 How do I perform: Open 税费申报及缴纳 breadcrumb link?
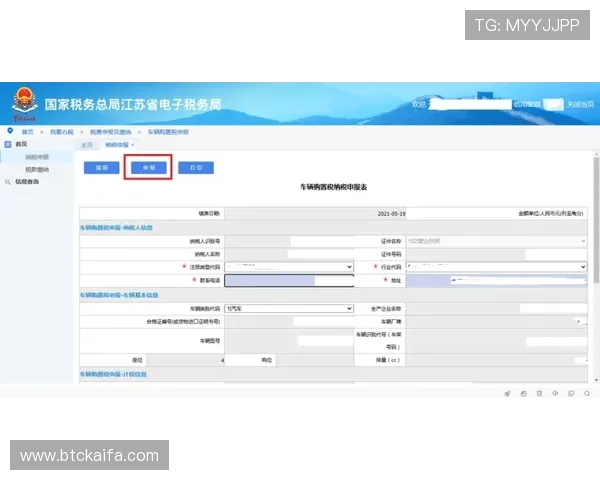click(111, 132)
